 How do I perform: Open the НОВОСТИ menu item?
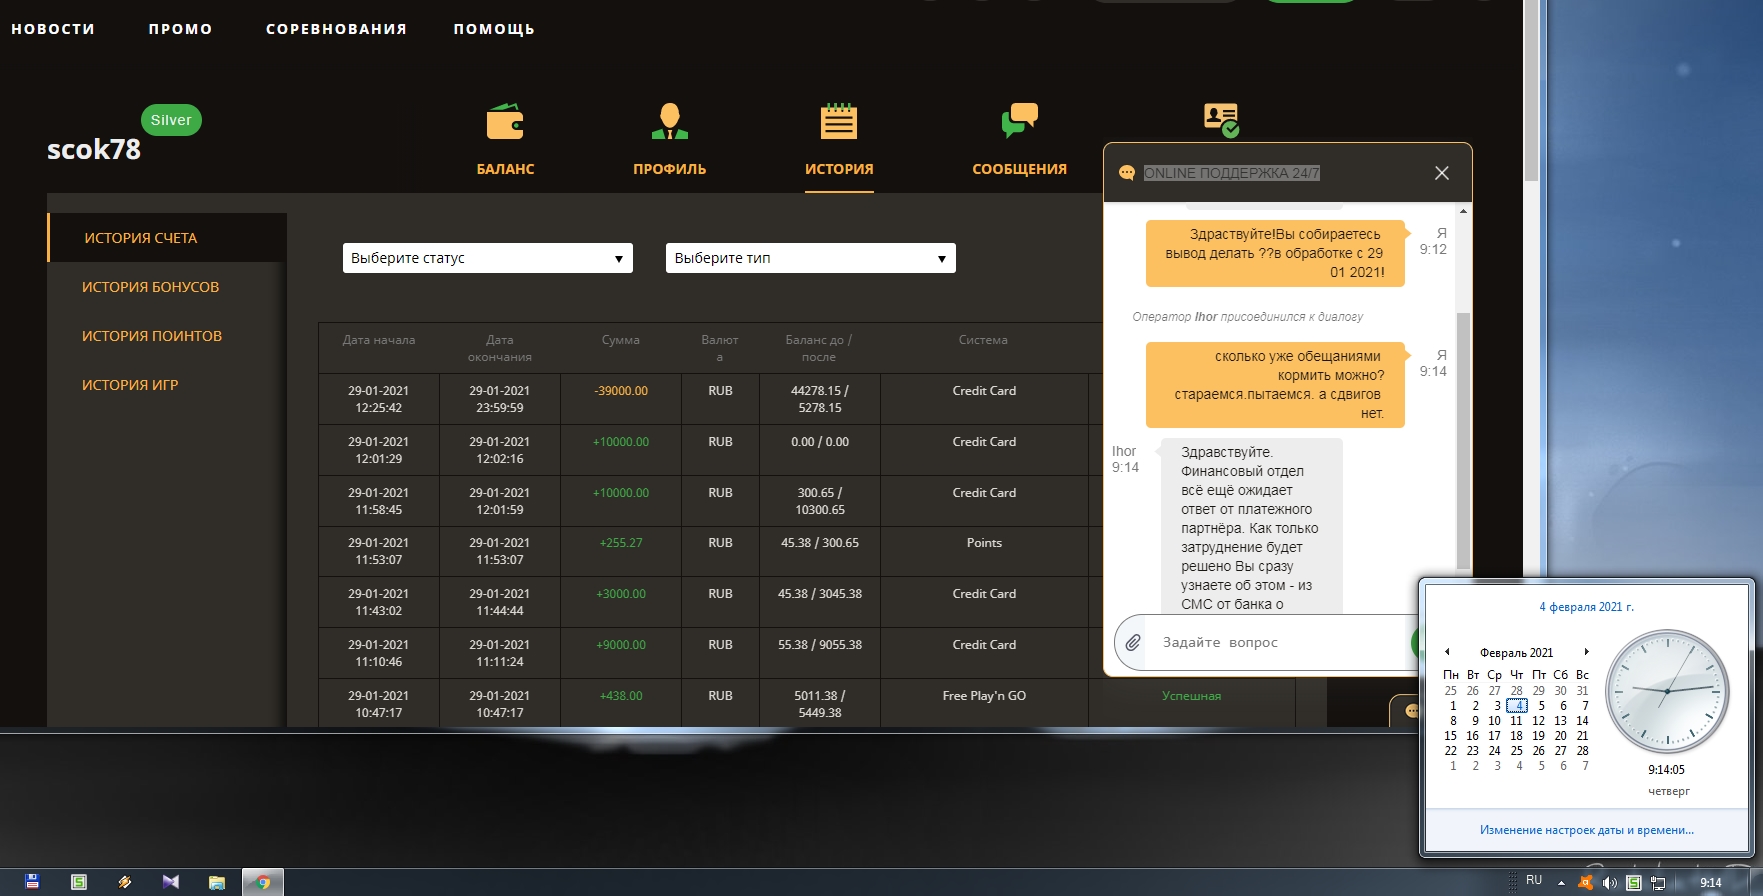pos(53,29)
